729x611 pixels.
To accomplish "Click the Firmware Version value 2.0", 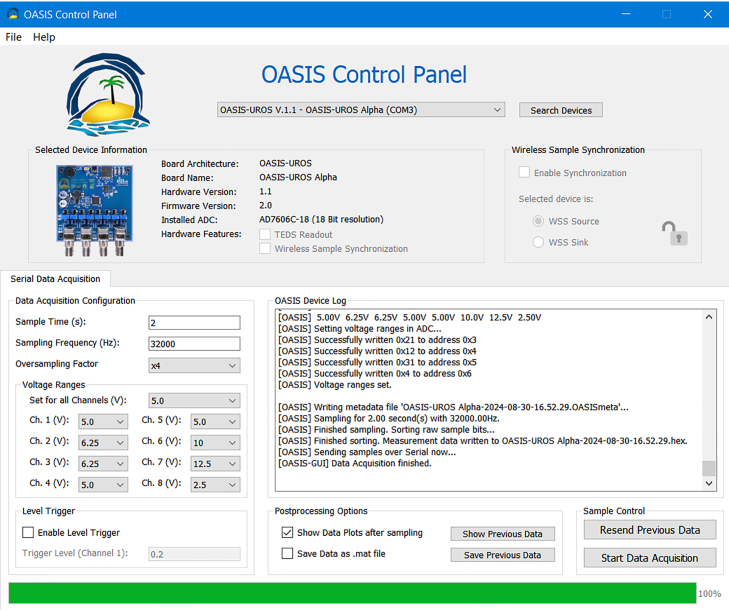I will coord(265,206).
